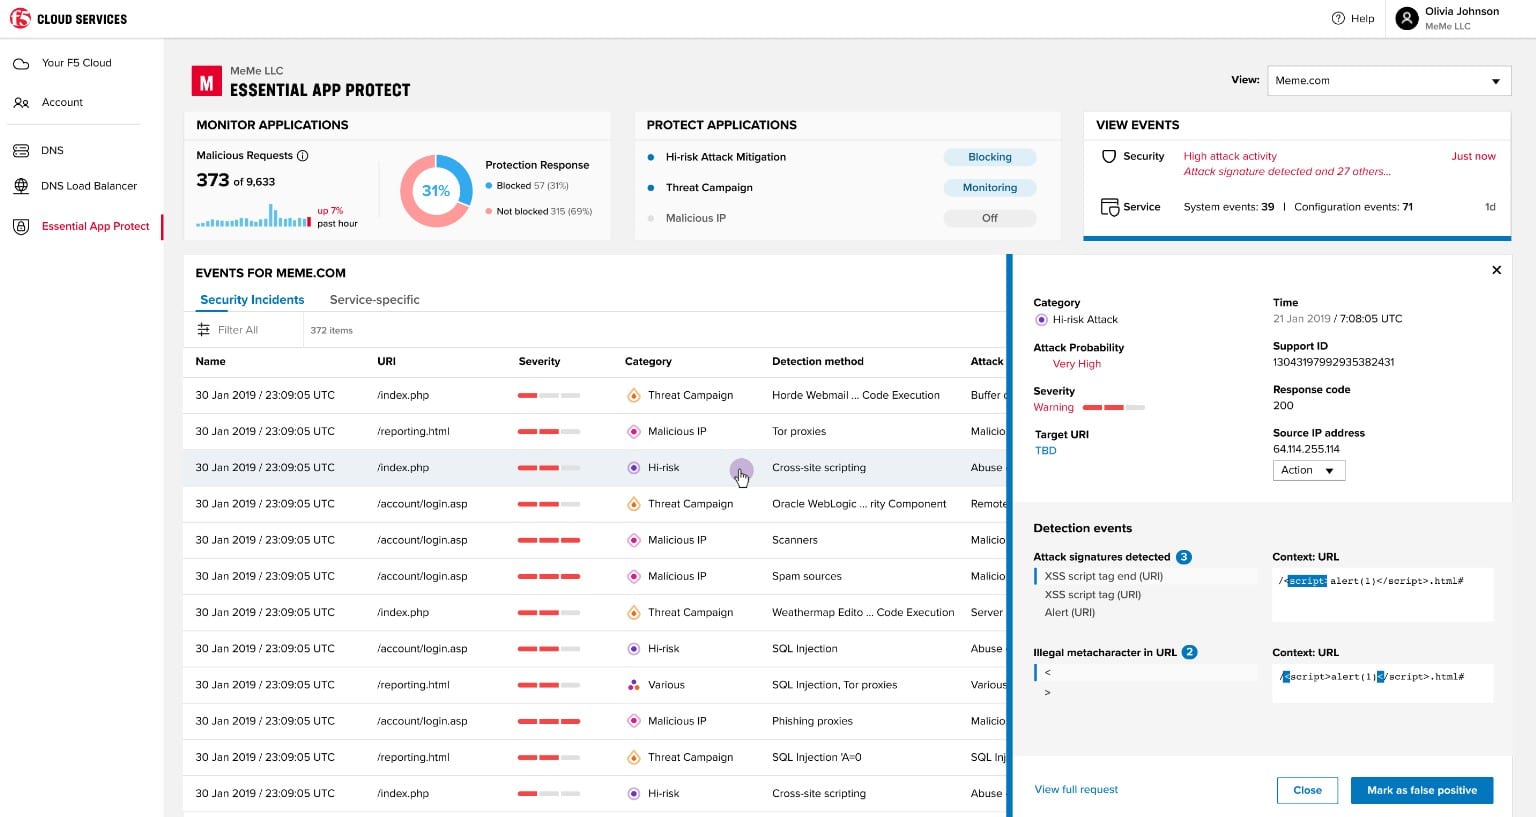Click Threat Campaign icon in Oracle WebLogic row

633,504
